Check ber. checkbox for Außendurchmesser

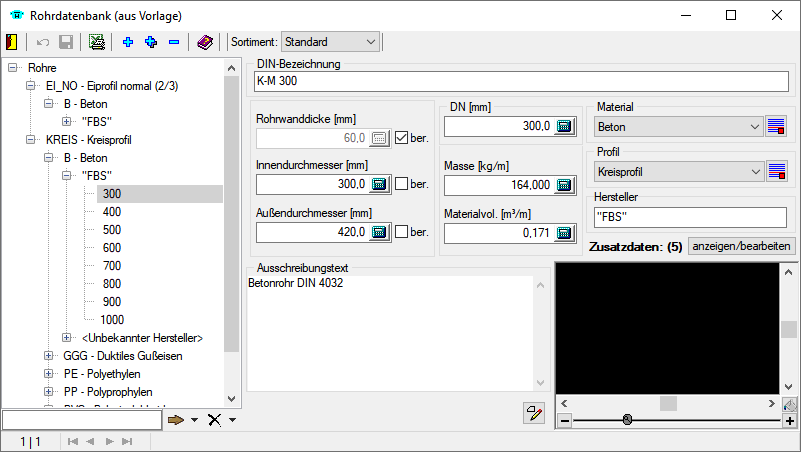401,232
